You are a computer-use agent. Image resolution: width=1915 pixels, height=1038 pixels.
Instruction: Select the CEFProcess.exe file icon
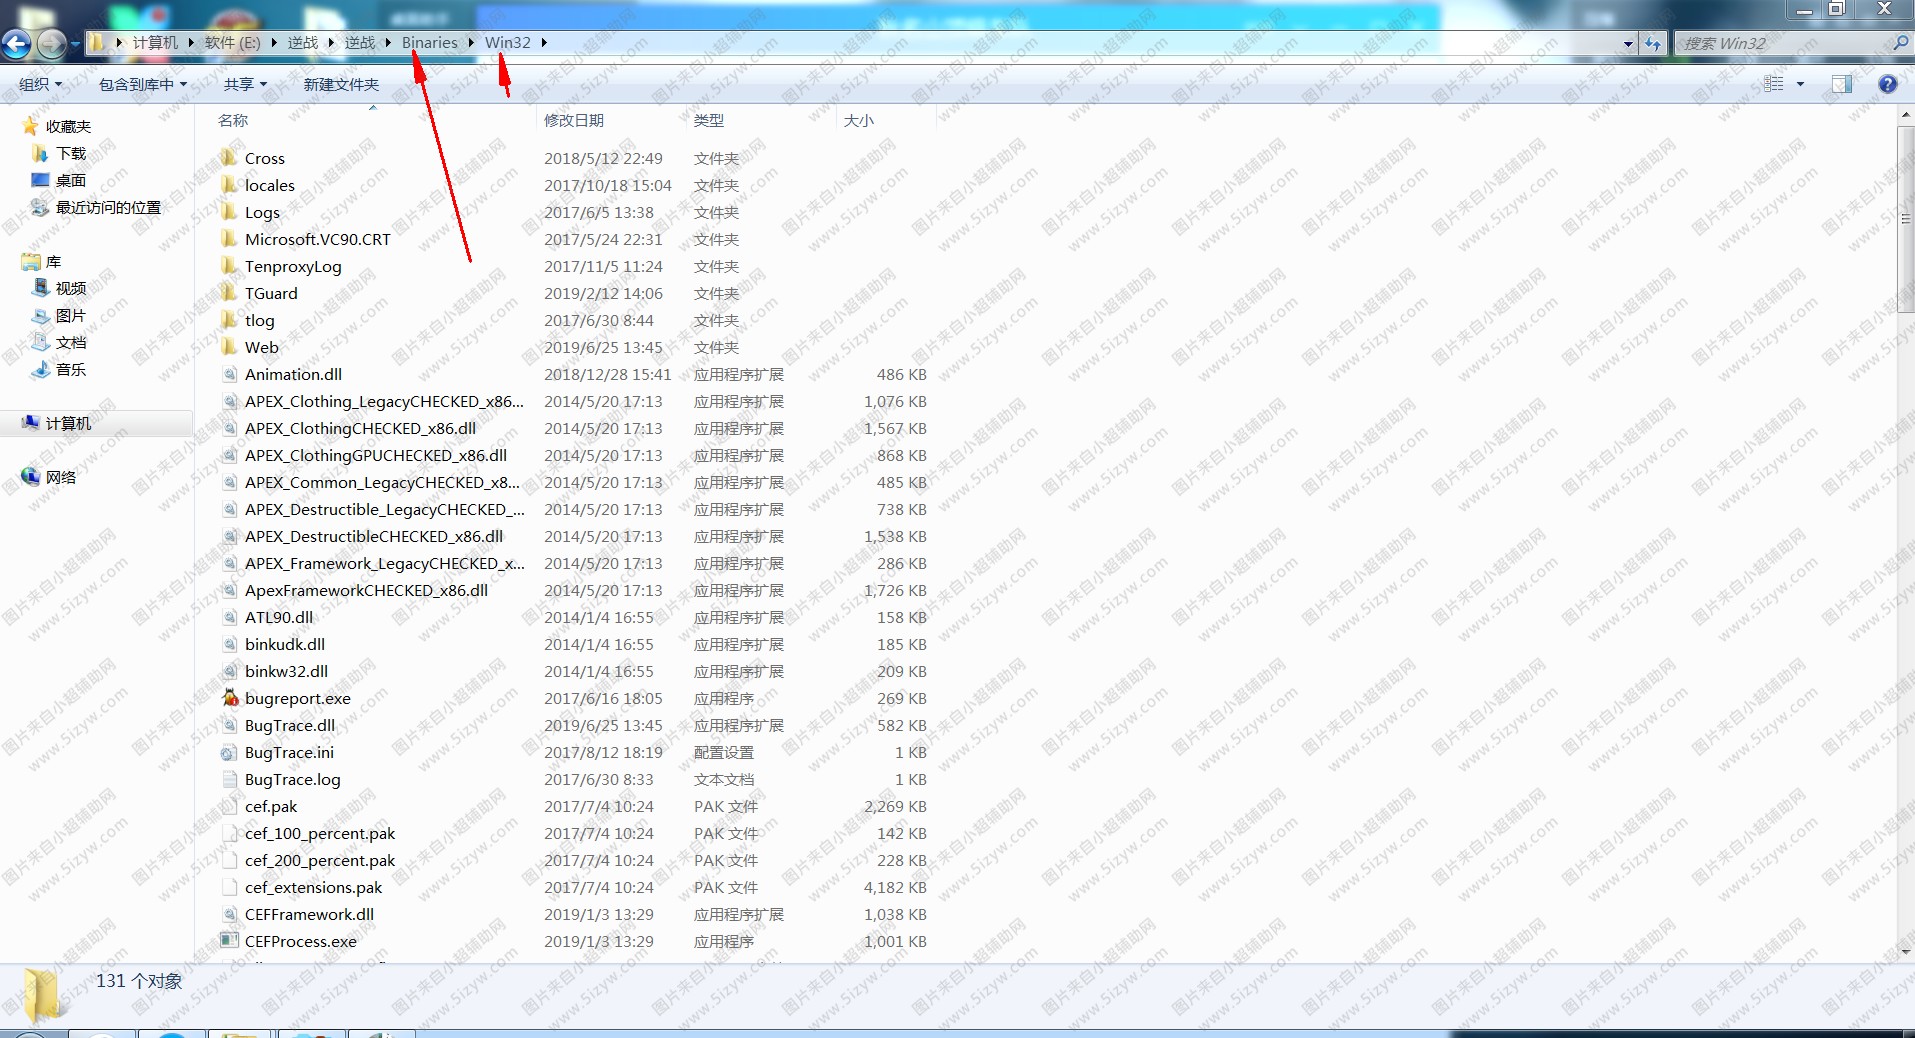click(230, 941)
